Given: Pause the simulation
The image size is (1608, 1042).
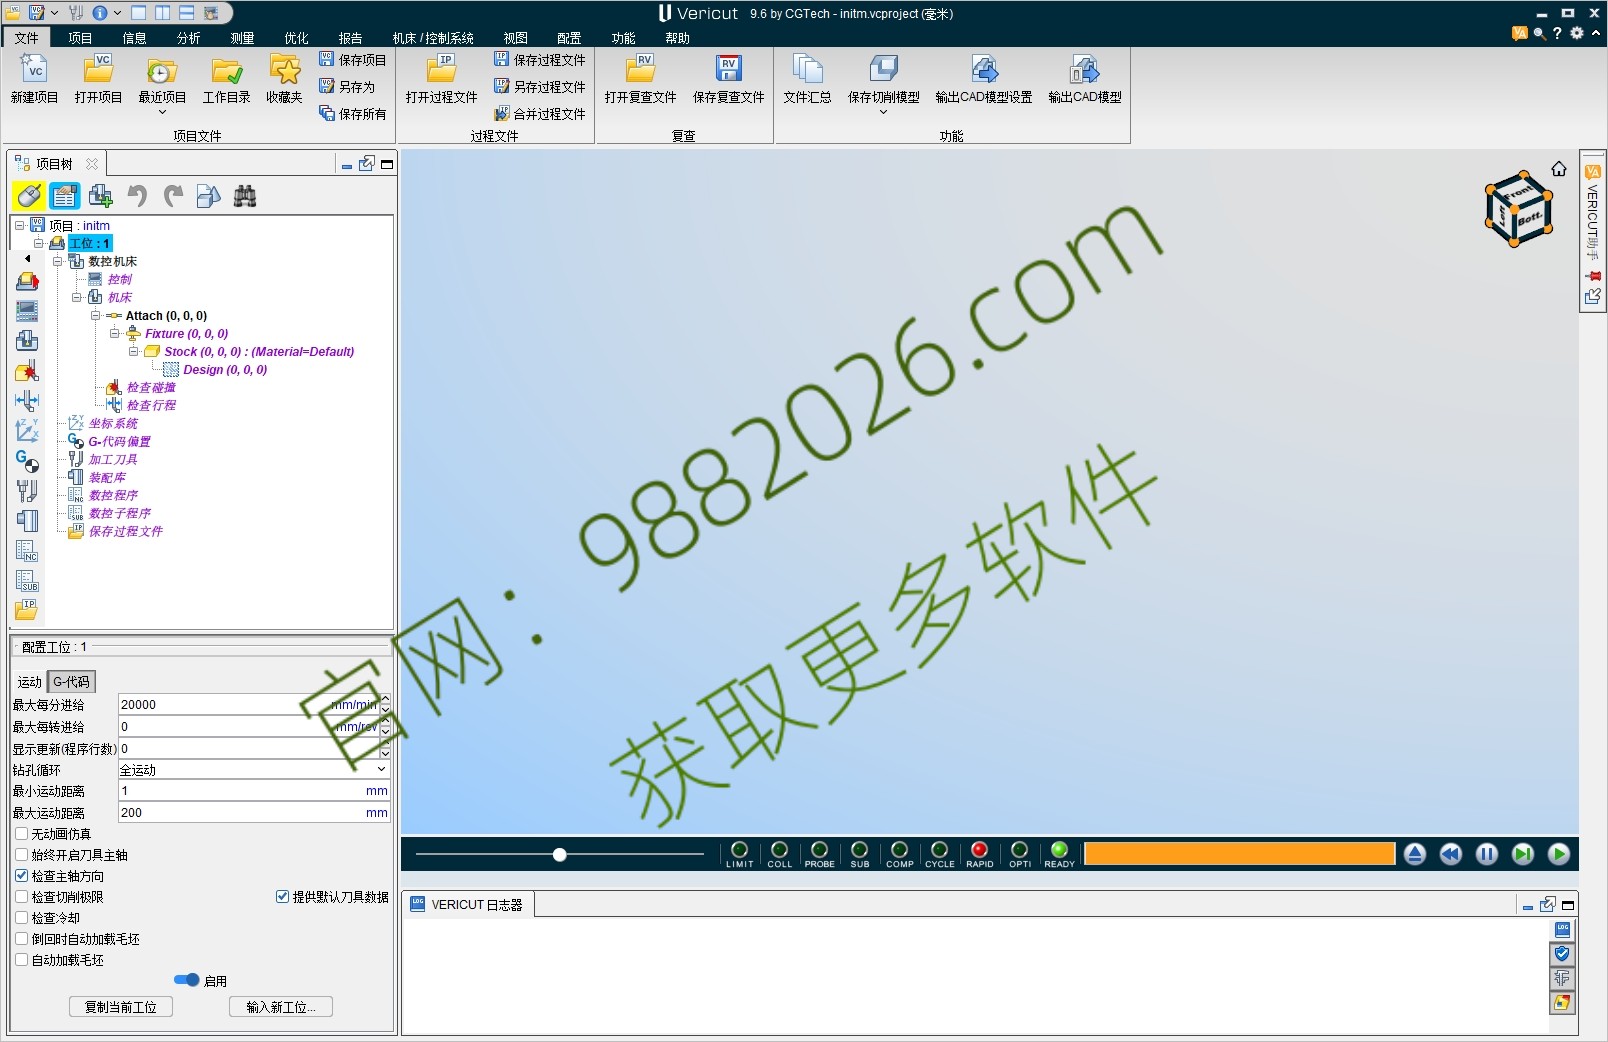Looking at the screenshot, I should point(1486,854).
